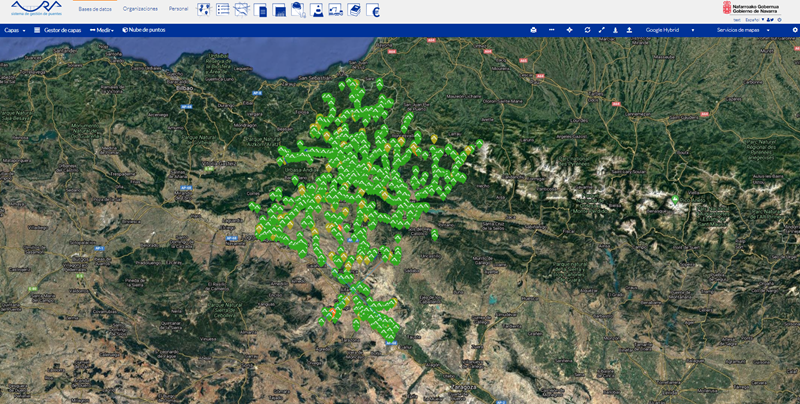Open the map markers module icon
The image size is (800, 404).
pyautogui.click(x=204, y=10)
